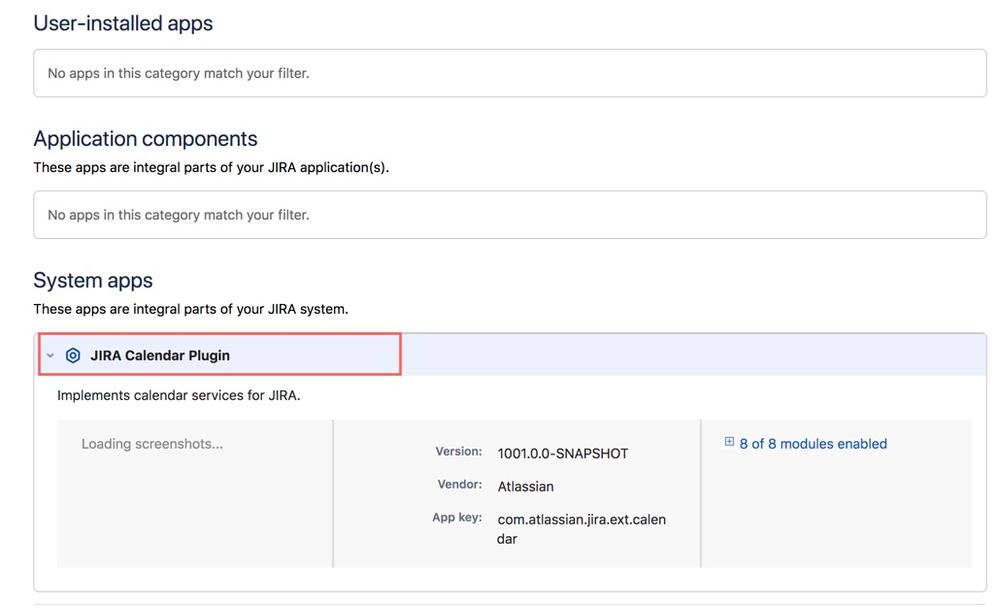Click the Vendor label
999x611 pixels.
click(x=459, y=484)
